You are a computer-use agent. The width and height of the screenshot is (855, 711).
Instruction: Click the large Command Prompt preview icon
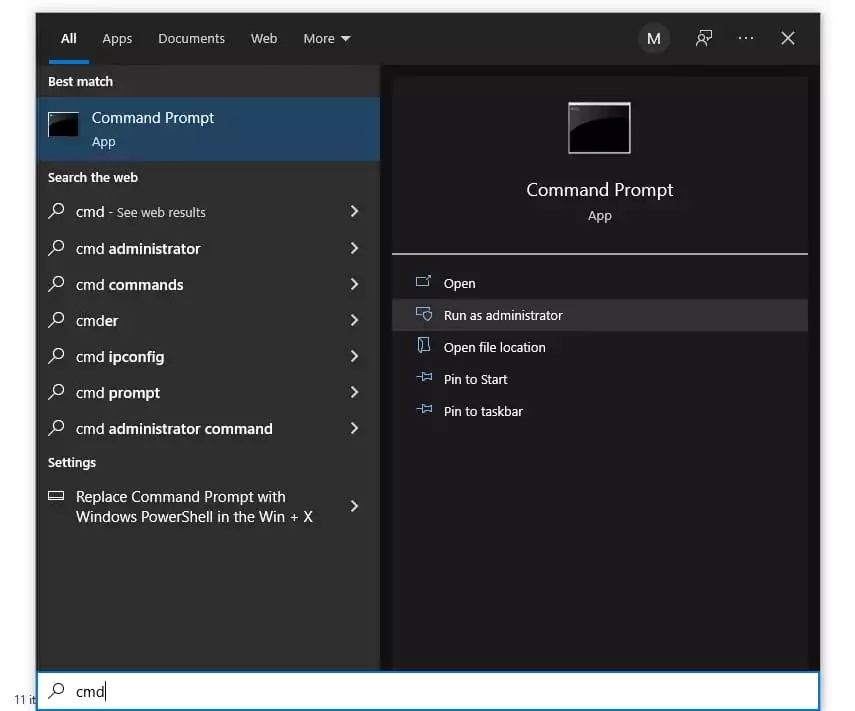[x=599, y=128]
